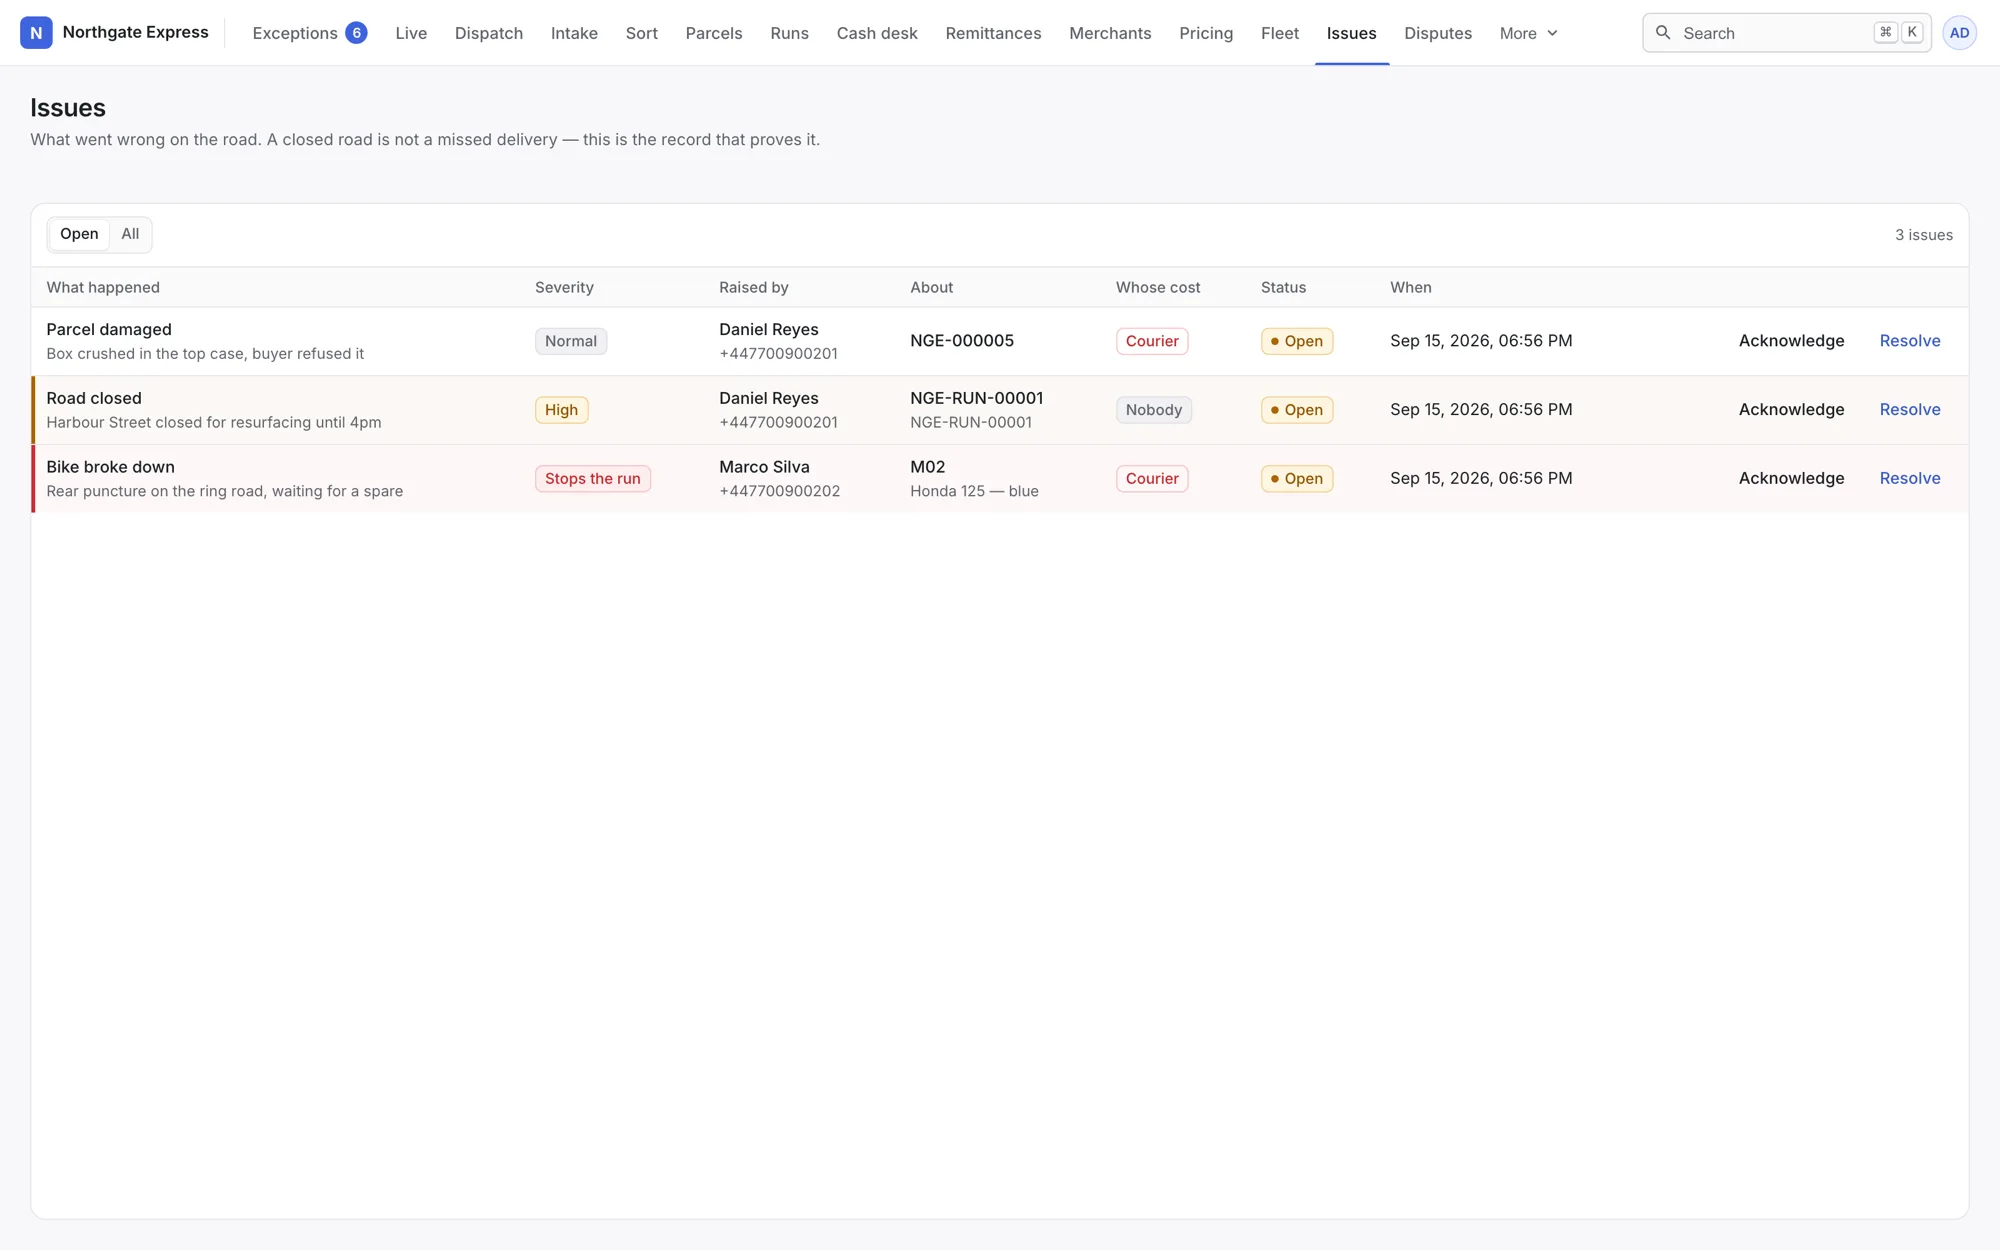Viewport: 2000px width, 1250px height.
Task: Click Open status in Road closed row
Action: tap(1297, 410)
